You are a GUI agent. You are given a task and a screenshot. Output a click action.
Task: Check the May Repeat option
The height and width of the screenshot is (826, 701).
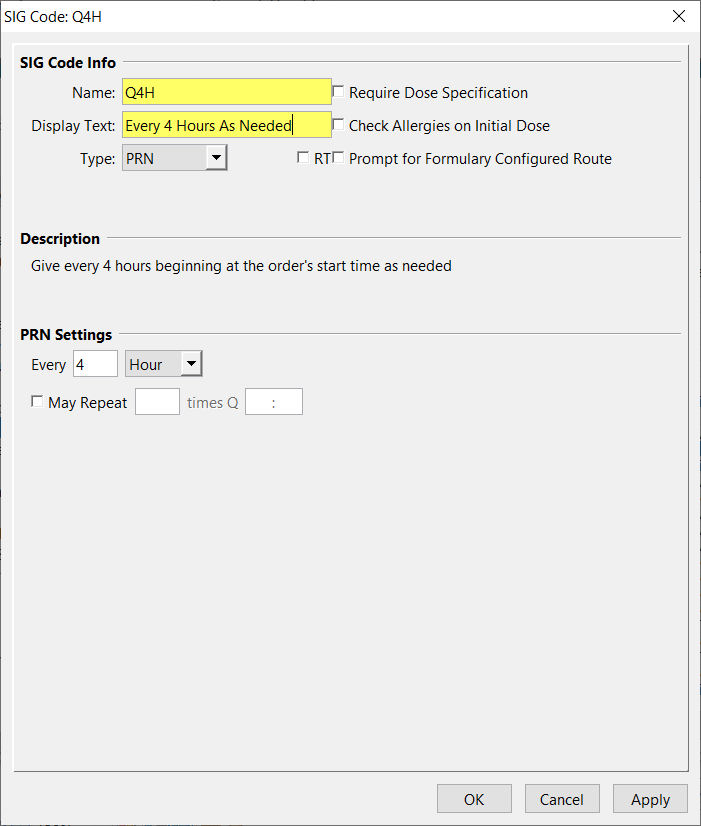pyautogui.click(x=38, y=402)
